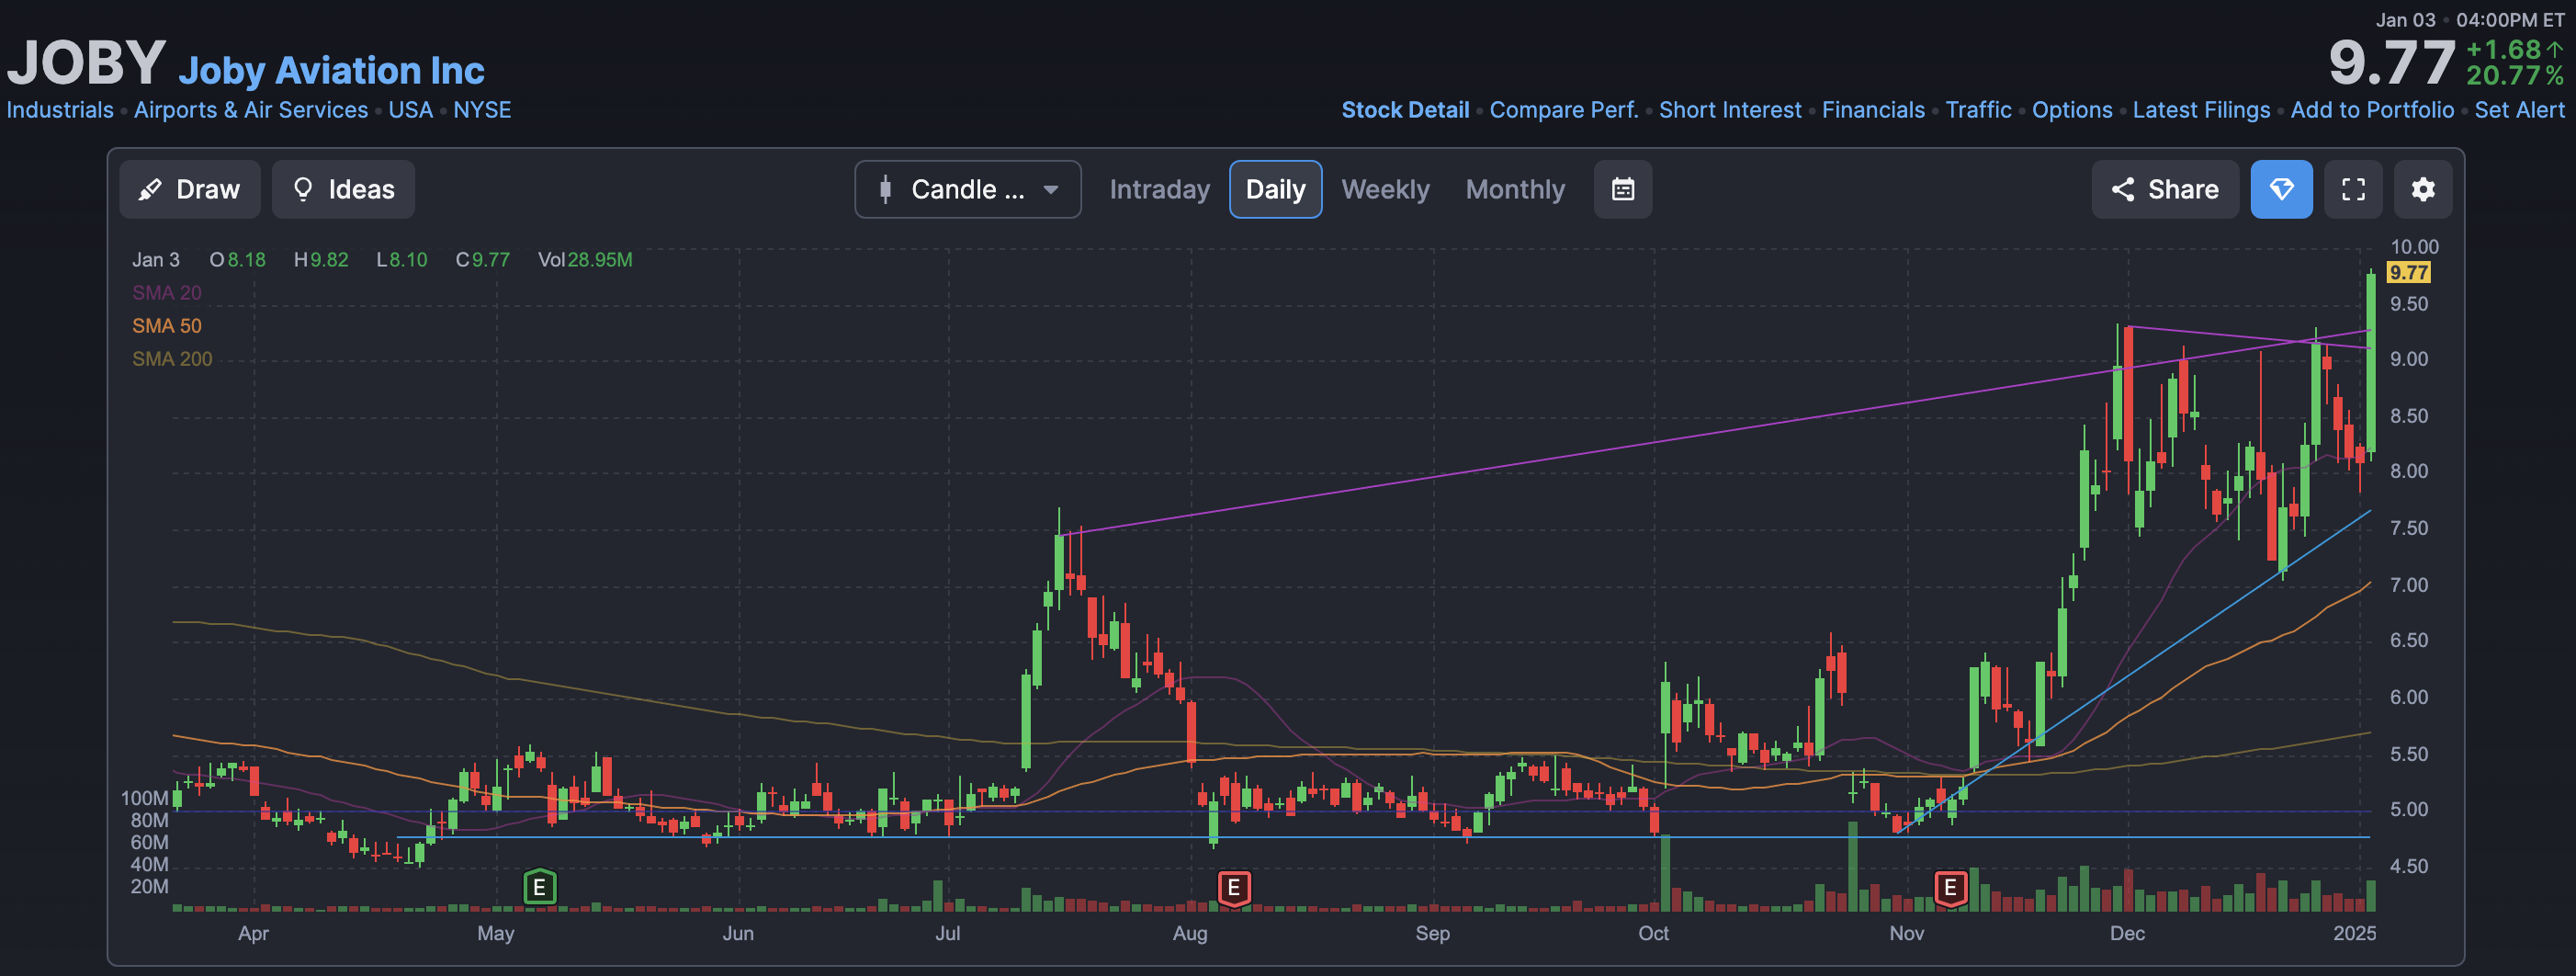Toggle fullscreen chart view
2576x976 pixels.
click(2353, 189)
